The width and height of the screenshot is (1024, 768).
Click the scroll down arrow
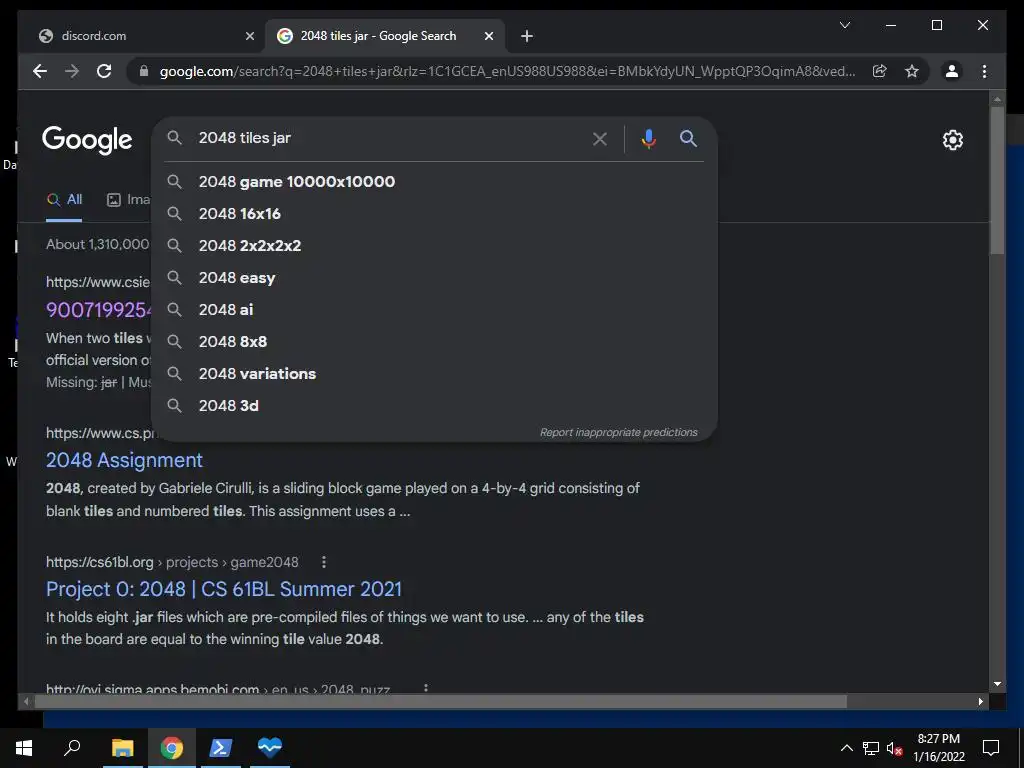coord(997,684)
